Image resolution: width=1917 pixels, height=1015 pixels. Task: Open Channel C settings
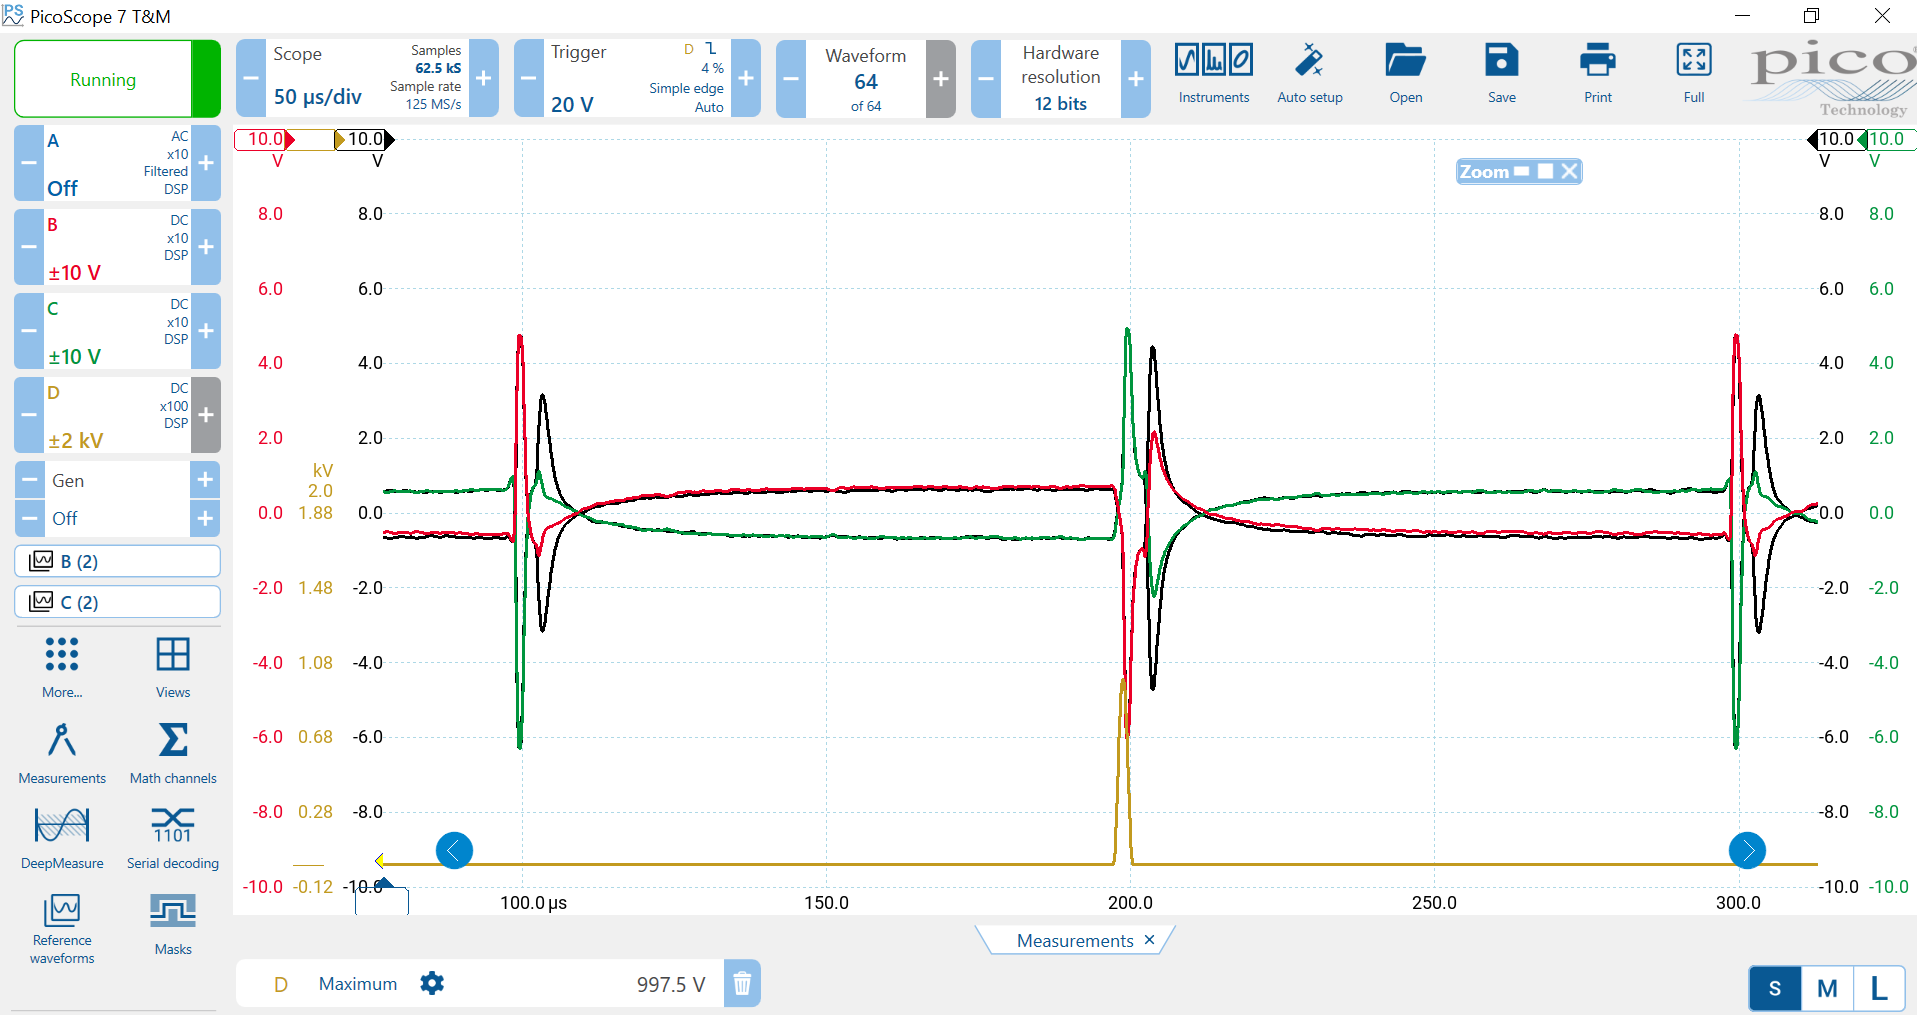tap(117, 331)
